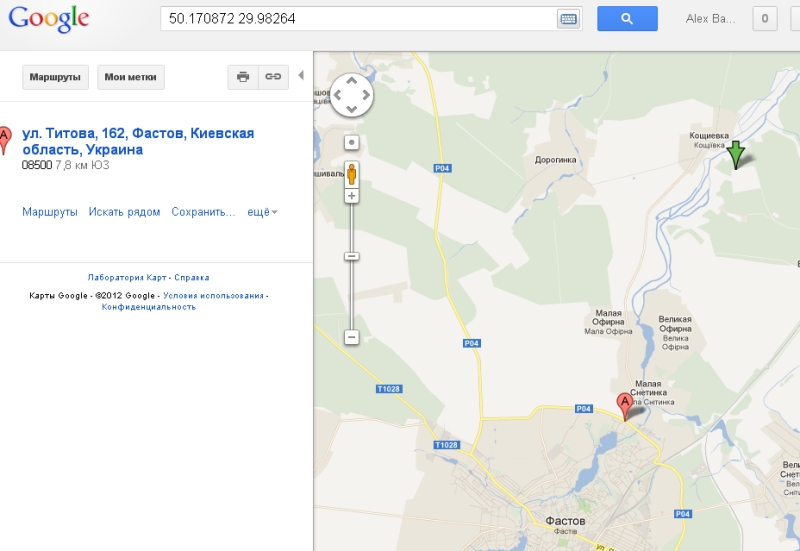
Task: Open the on-screen keyboard icon
Action: click(x=568, y=19)
